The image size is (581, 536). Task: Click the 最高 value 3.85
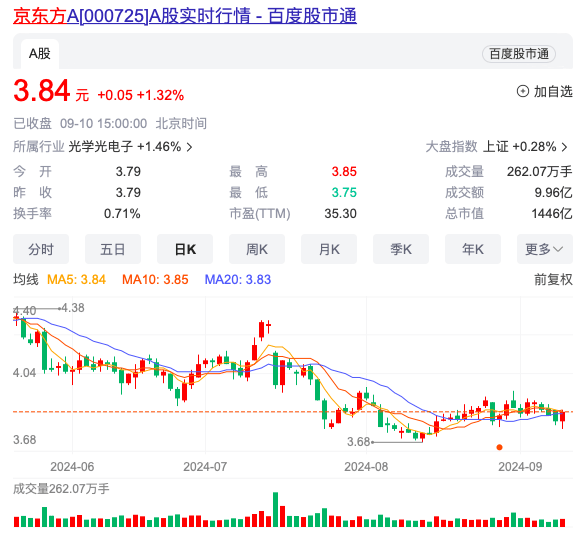click(344, 172)
